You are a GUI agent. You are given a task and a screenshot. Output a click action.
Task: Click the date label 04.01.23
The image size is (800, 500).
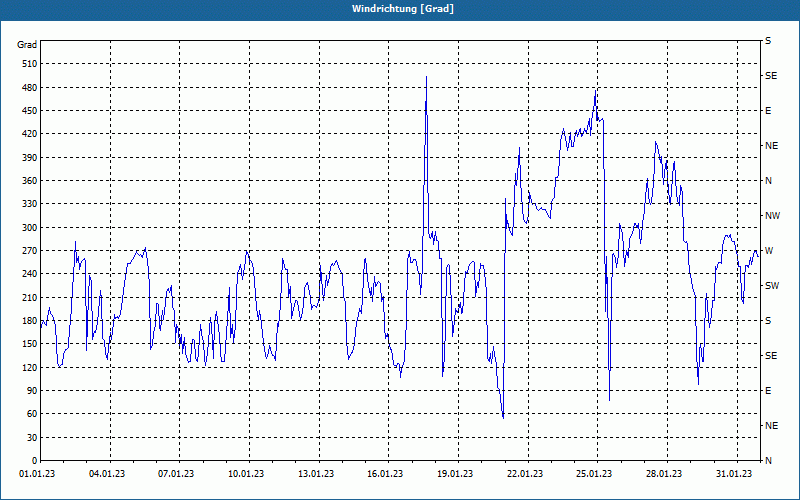tap(107, 474)
